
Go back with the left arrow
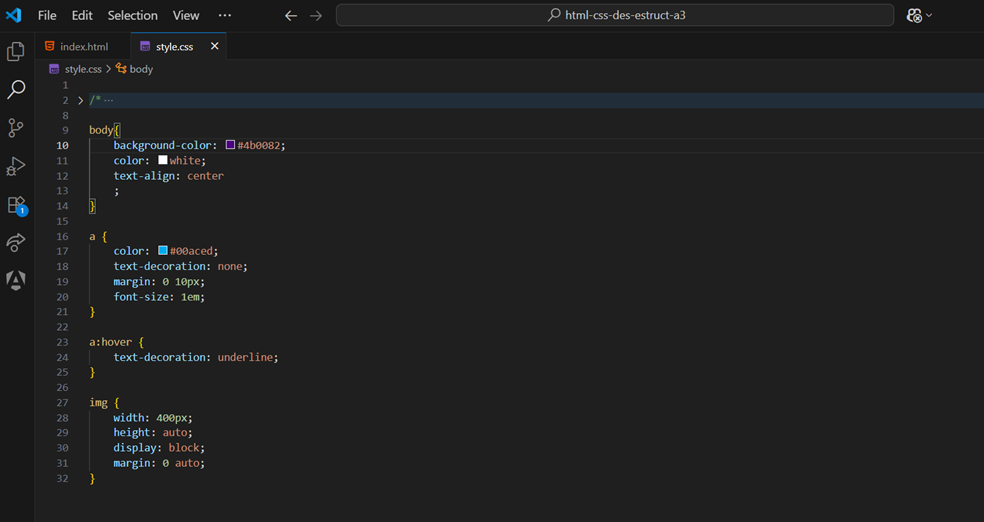(x=291, y=16)
